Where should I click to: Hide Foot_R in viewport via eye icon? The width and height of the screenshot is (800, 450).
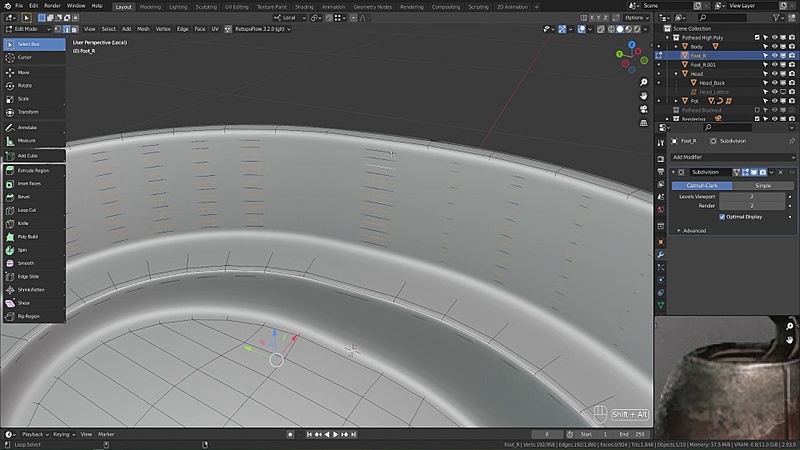(x=774, y=56)
